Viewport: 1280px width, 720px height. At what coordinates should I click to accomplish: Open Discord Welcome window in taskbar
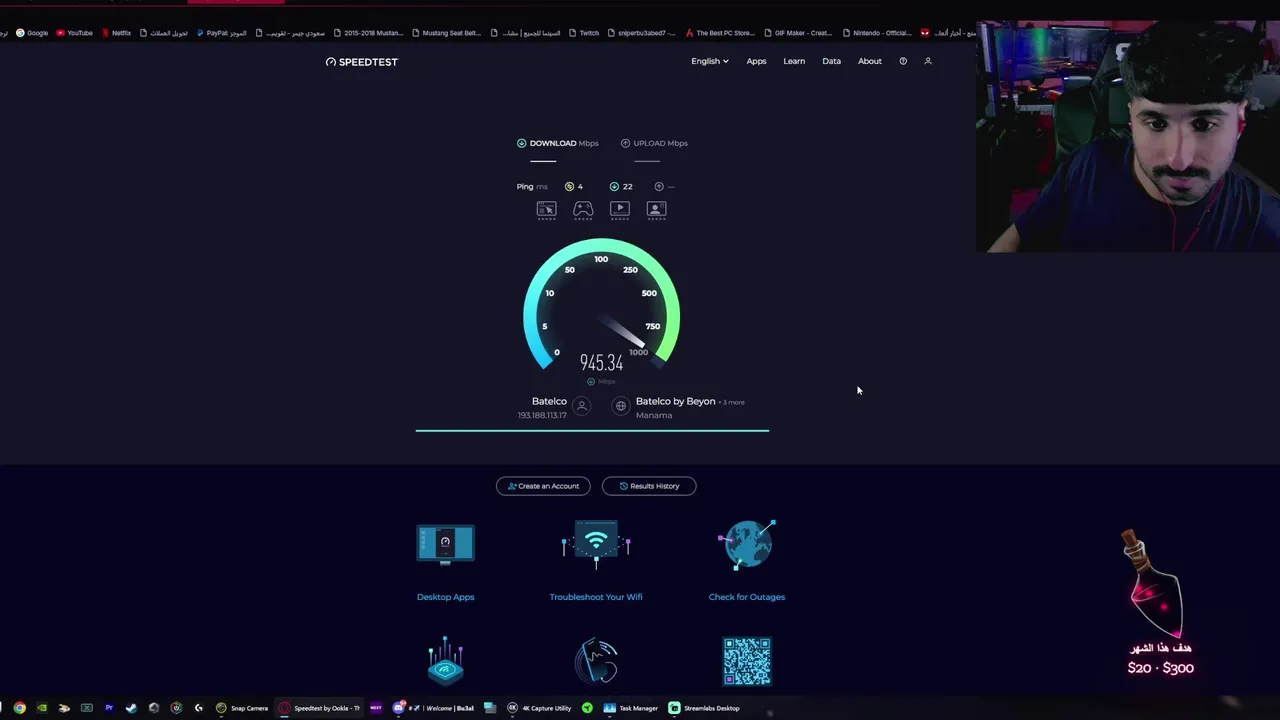tap(434, 708)
